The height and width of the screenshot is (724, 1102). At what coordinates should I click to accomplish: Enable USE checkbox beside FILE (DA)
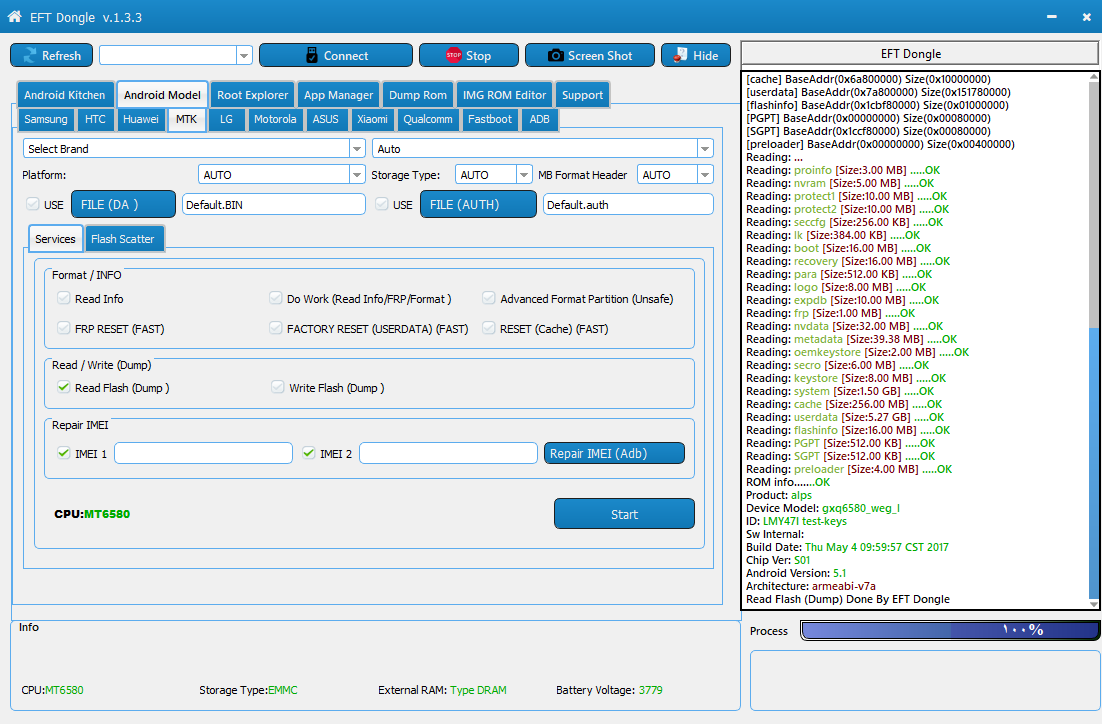coord(32,204)
